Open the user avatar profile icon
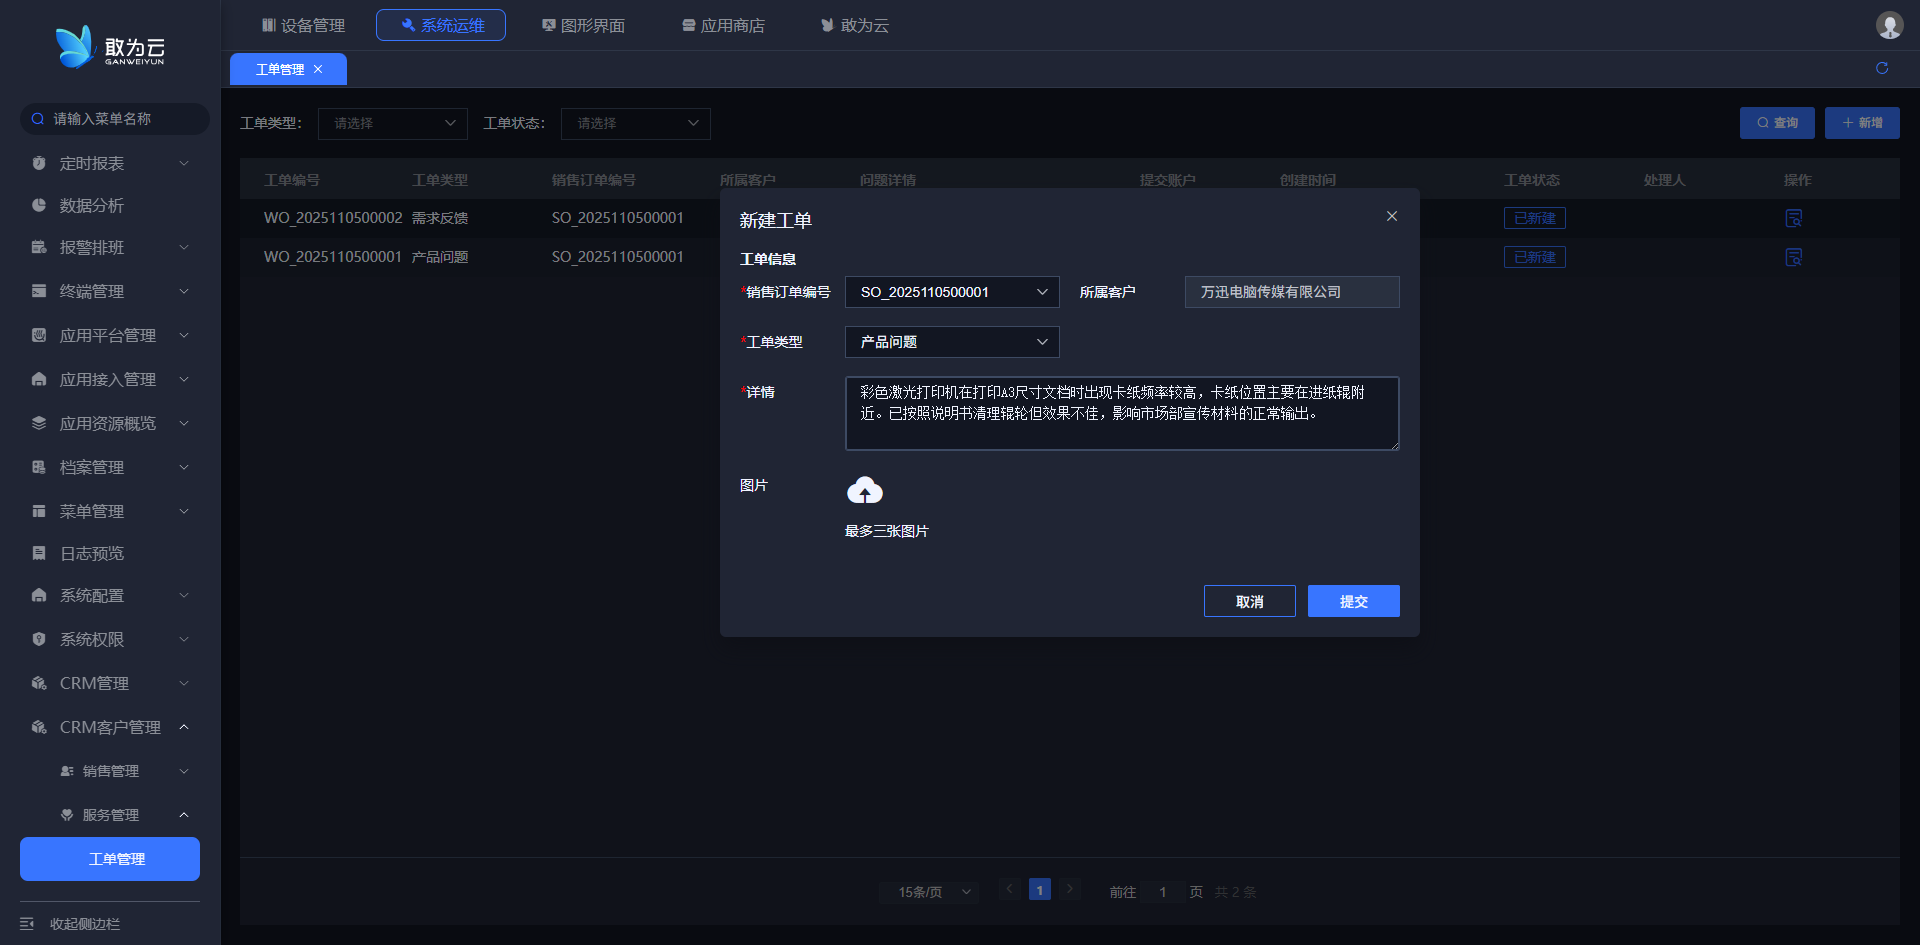 click(1889, 25)
